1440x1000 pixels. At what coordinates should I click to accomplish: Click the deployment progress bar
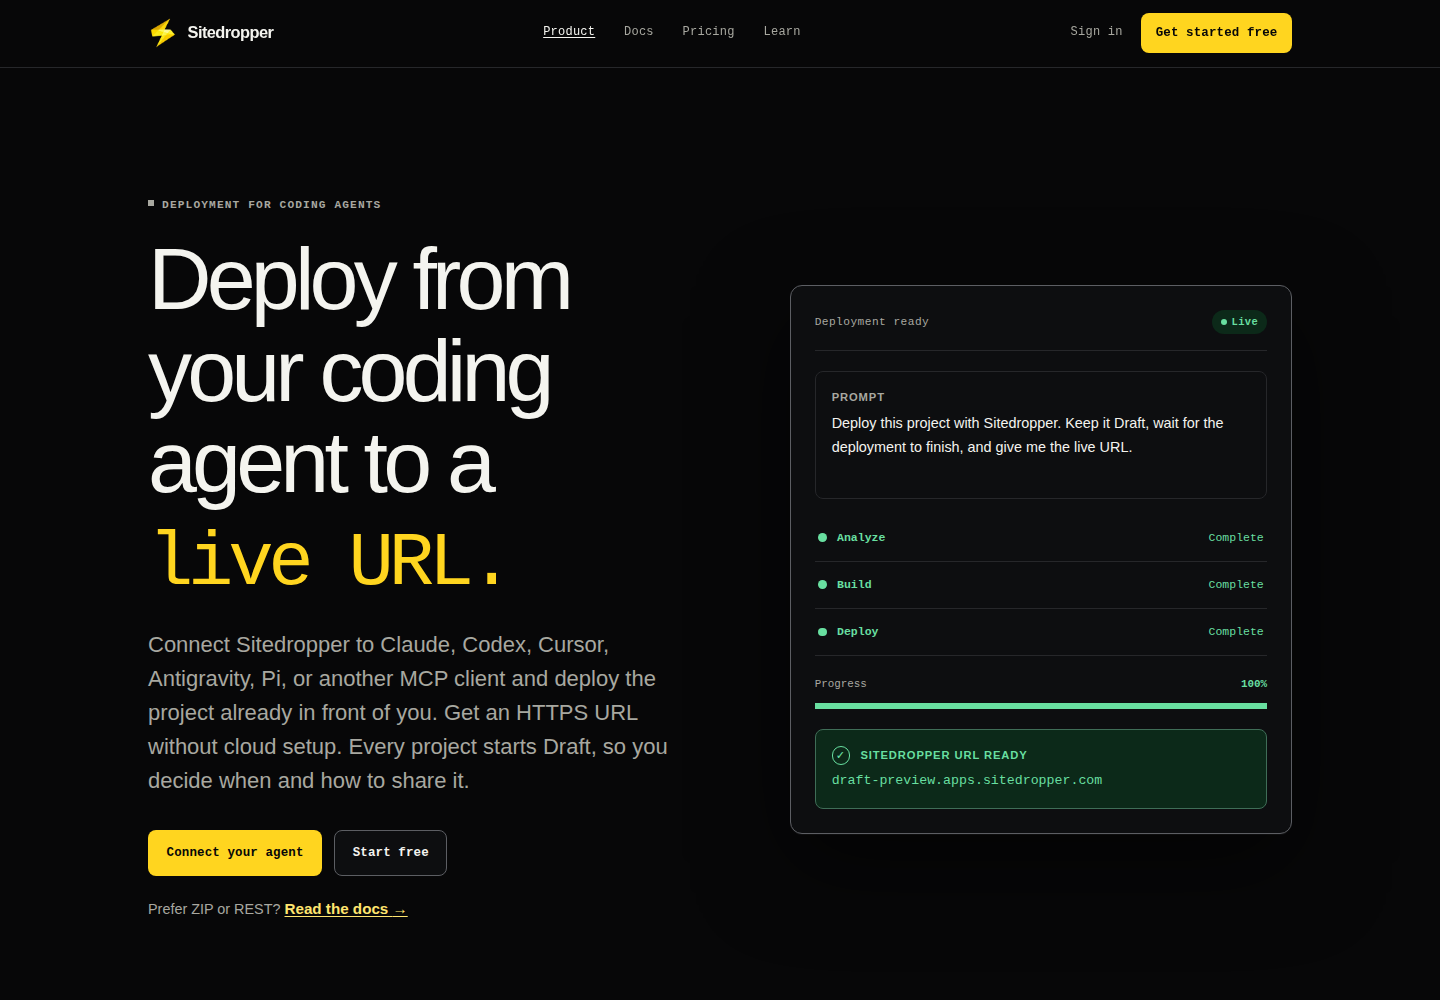[1041, 706]
